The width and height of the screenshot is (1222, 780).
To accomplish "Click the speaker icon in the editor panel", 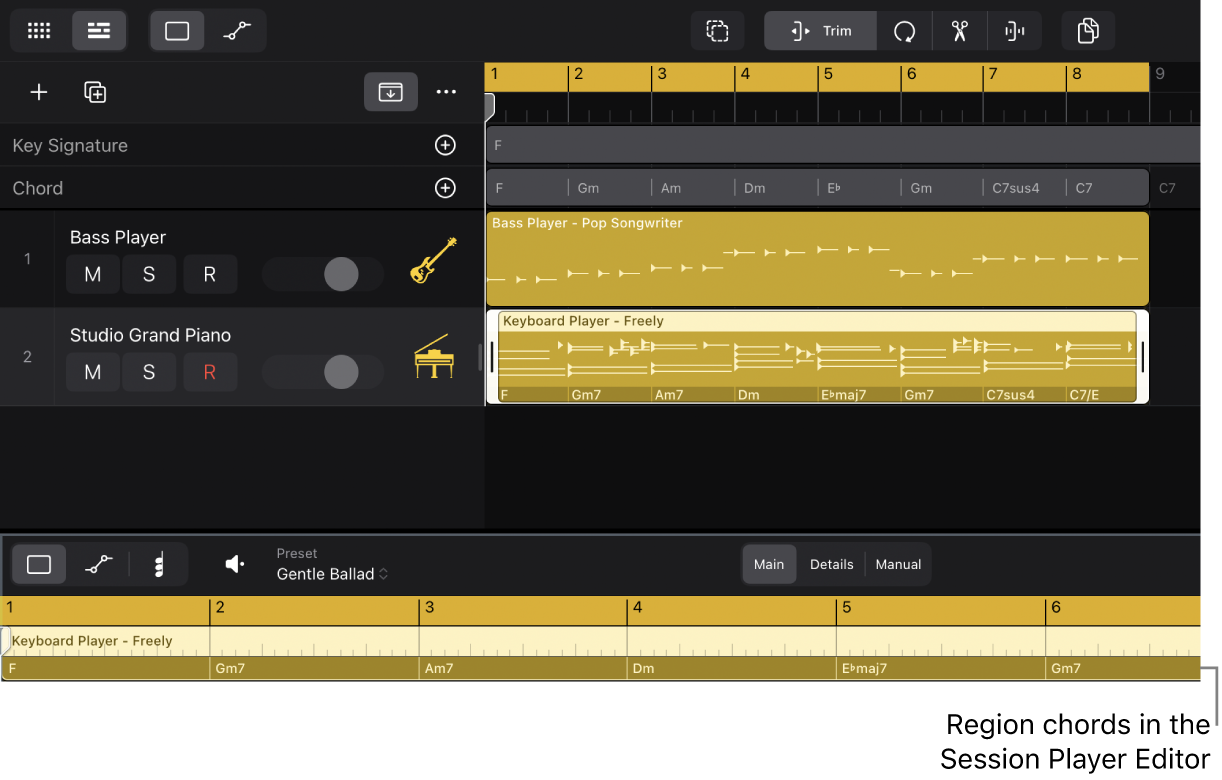I will (x=234, y=564).
